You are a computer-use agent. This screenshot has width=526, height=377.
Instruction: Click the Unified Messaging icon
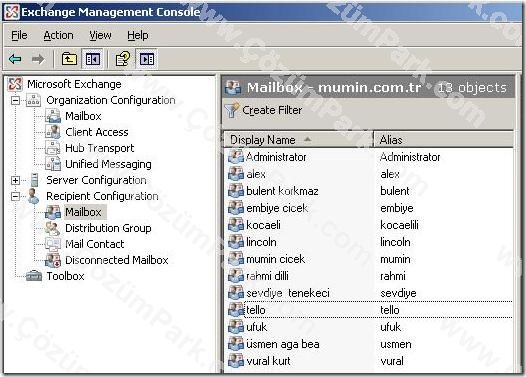pos(53,164)
